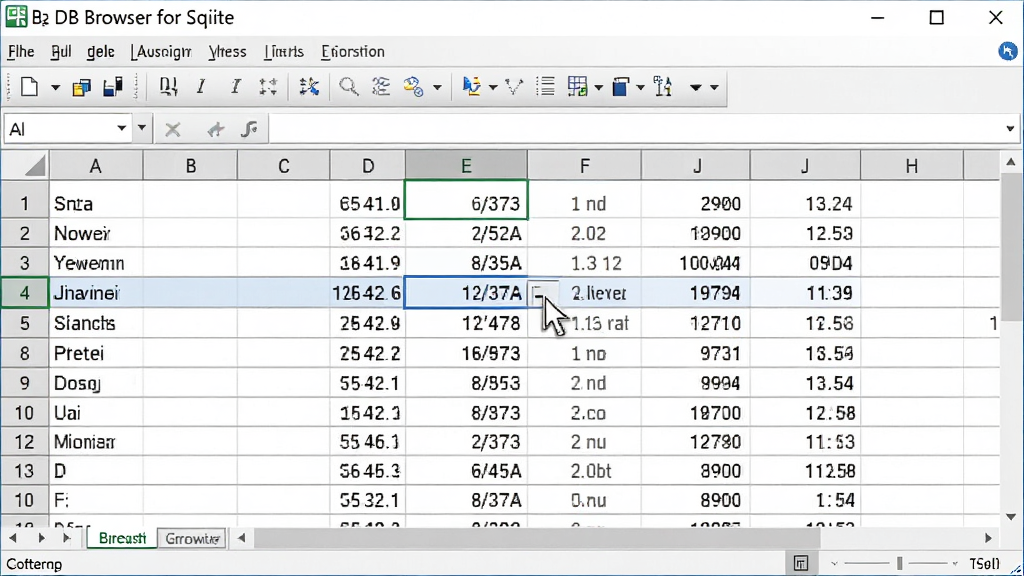
Task: Open the Enorstion menu
Action: (353, 52)
